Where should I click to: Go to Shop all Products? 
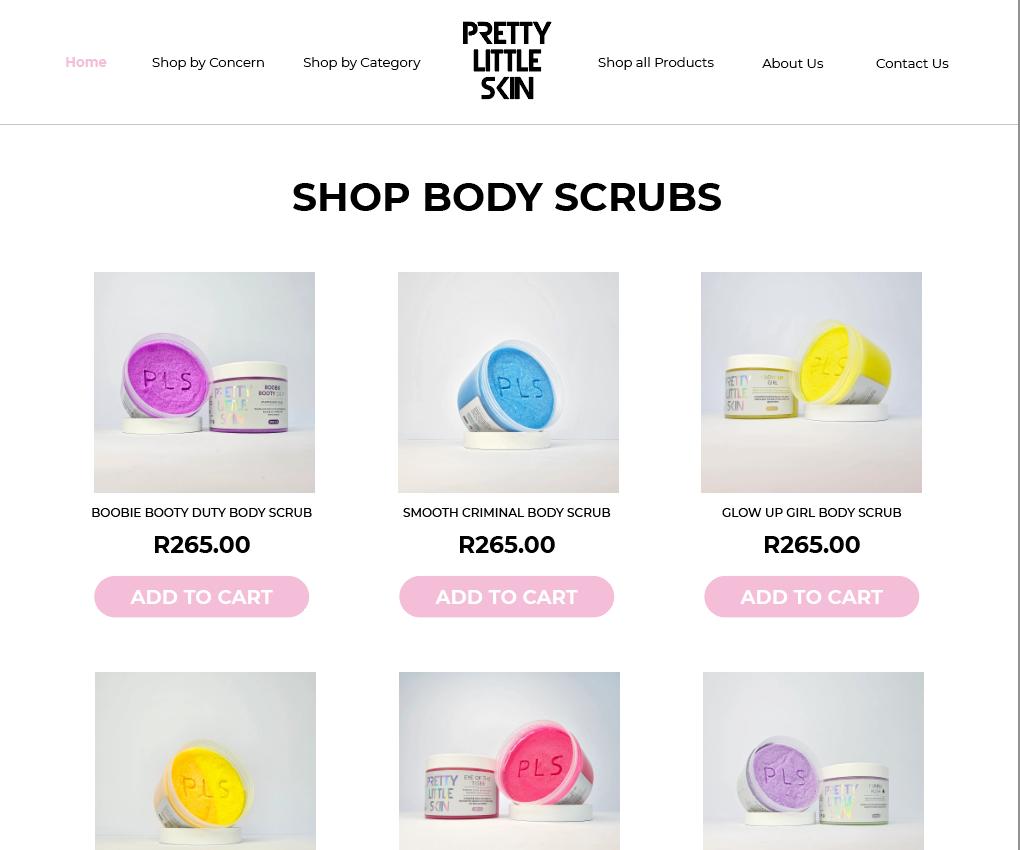[x=656, y=62]
